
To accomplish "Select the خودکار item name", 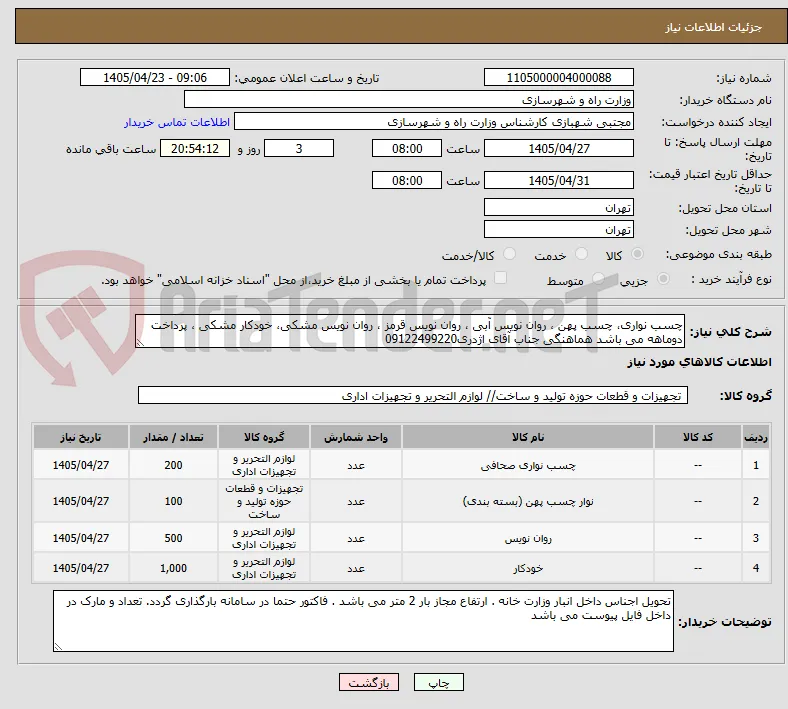I will pyautogui.click(x=528, y=568).
